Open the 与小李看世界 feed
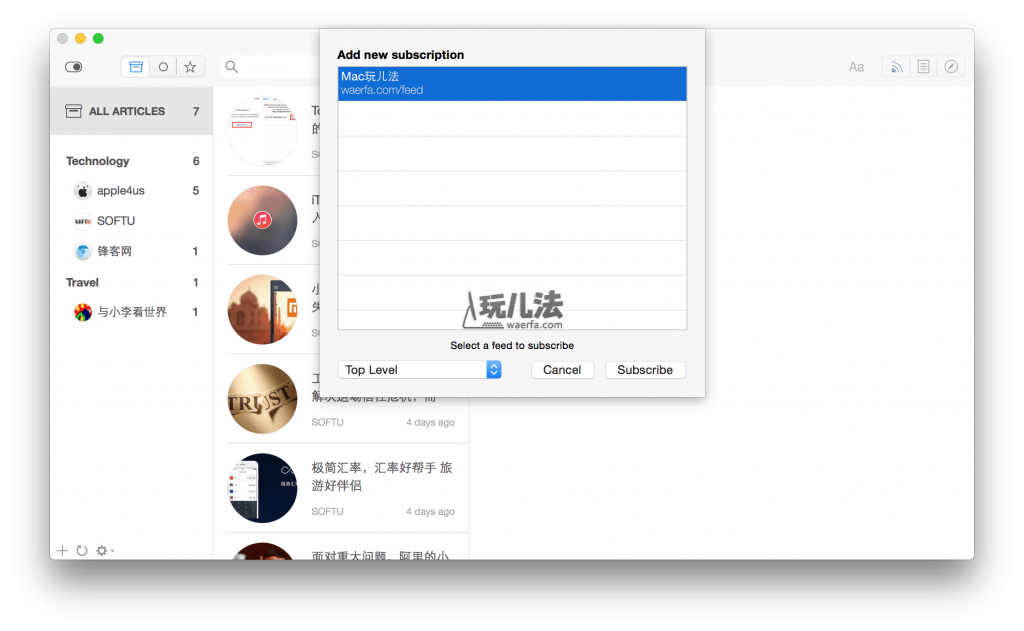This screenshot has height=631, width=1024. pyautogui.click(x=131, y=312)
